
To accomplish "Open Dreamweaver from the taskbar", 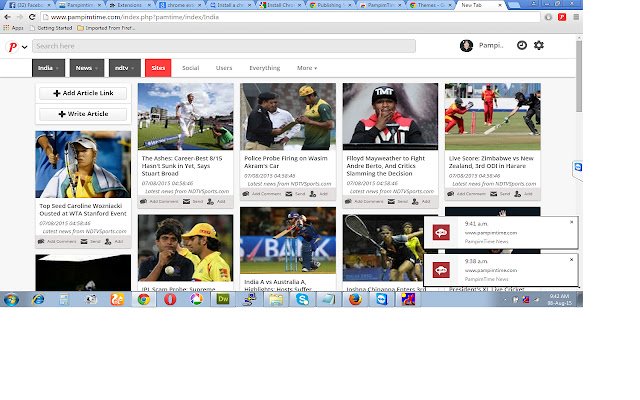I will click(223, 300).
